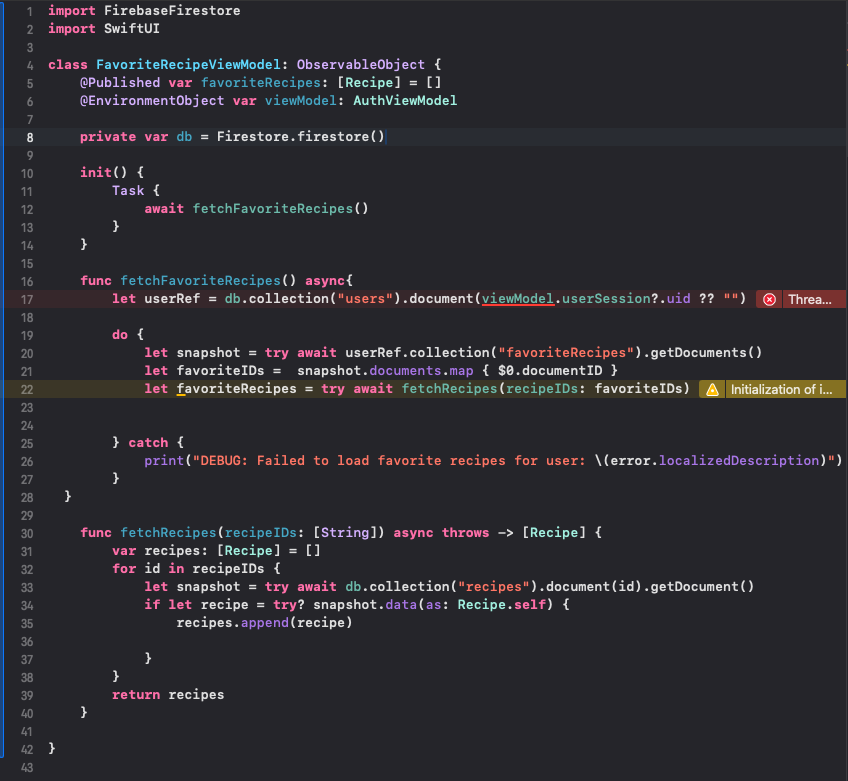Click 'getDocument()' on line 33
The image size is (848, 781).
pos(702,586)
